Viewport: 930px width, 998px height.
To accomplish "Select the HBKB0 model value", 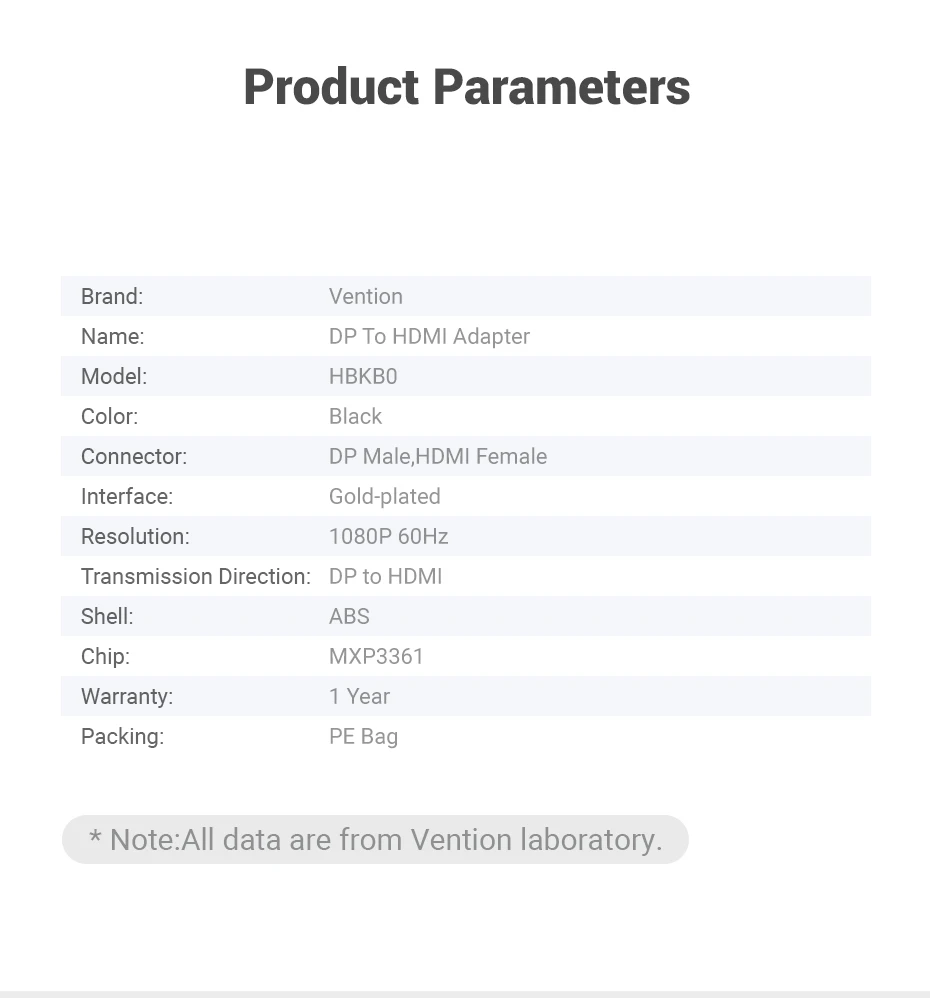I will pos(363,376).
